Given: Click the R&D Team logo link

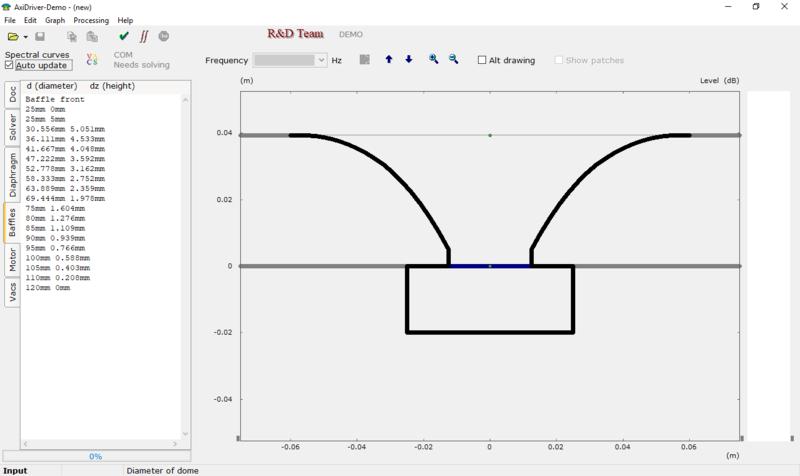Looking at the screenshot, I should coord(295,34).
